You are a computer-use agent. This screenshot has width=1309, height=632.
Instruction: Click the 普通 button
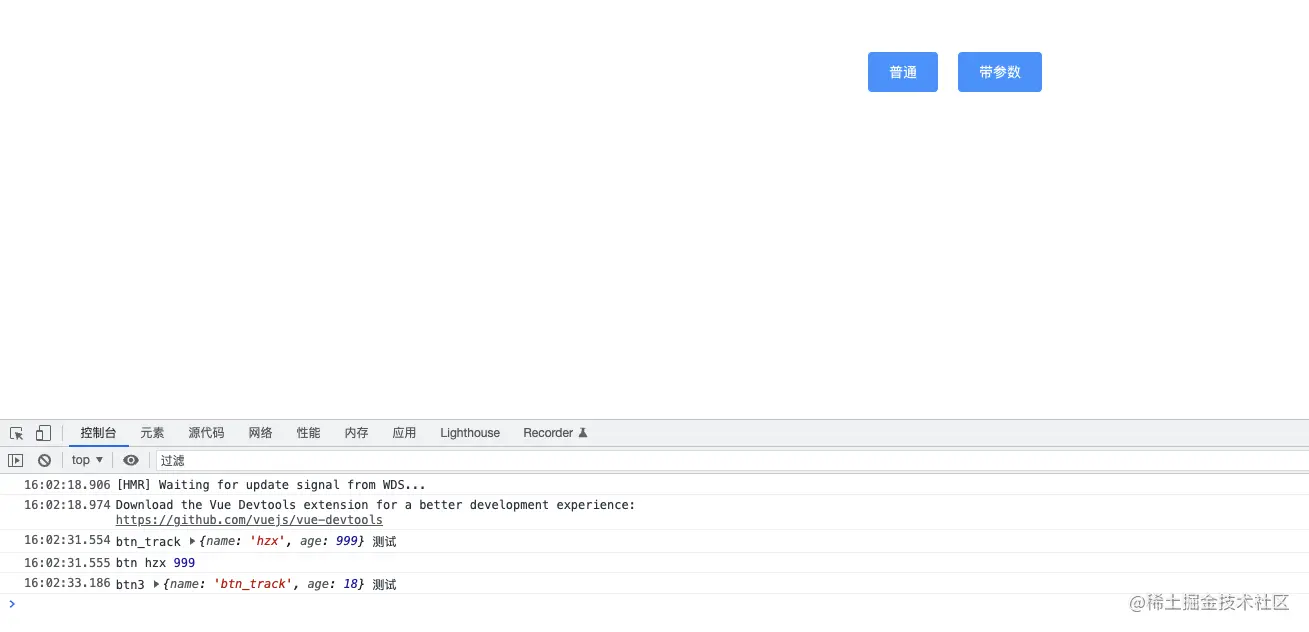click(x=903, y=72)
